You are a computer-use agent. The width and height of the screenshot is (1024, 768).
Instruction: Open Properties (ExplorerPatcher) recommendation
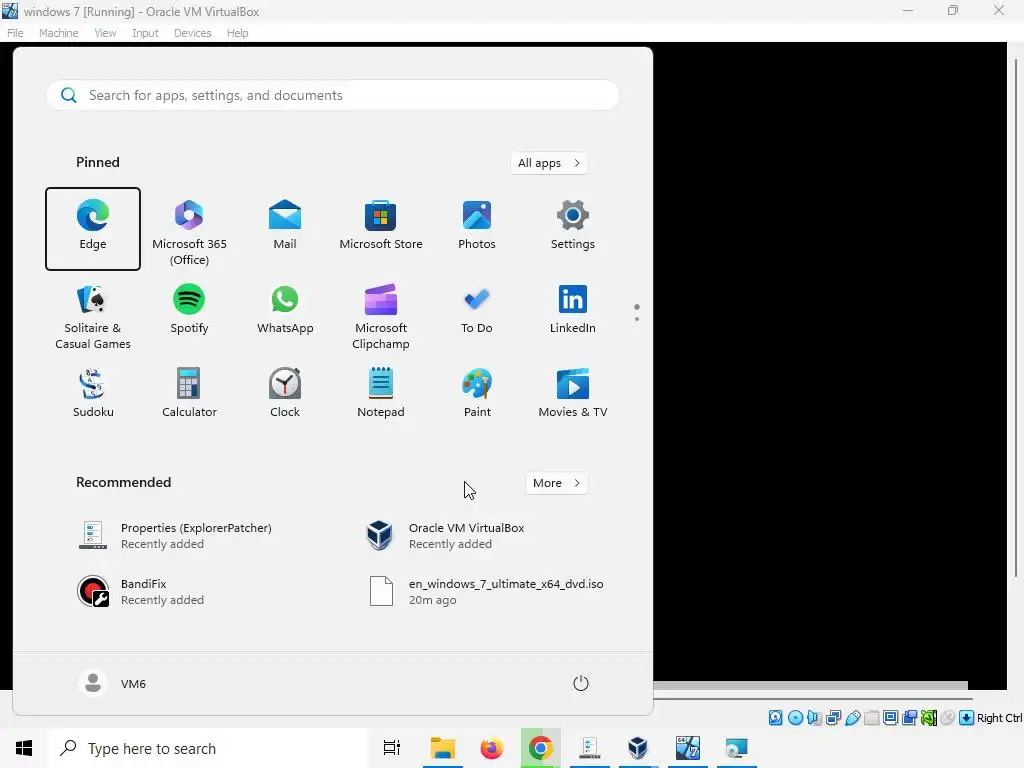[x=175, y=536]
